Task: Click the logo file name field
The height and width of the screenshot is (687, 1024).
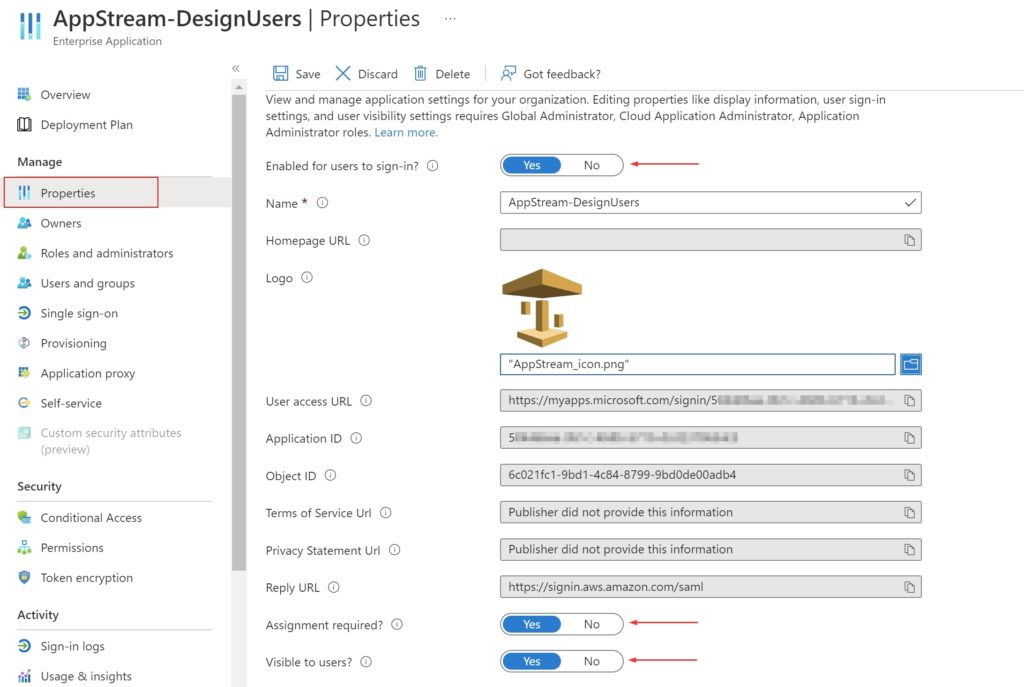Action: (x=697, y=364)
